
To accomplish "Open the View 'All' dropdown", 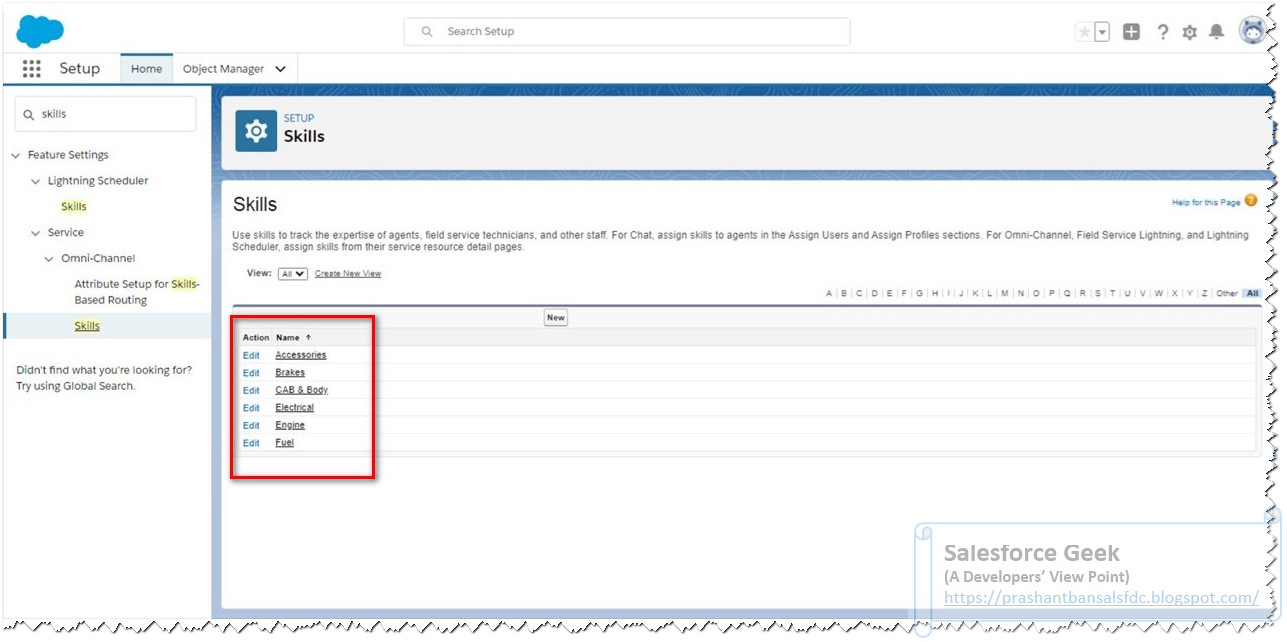I will pyautogui.click(x=293, y=274).
